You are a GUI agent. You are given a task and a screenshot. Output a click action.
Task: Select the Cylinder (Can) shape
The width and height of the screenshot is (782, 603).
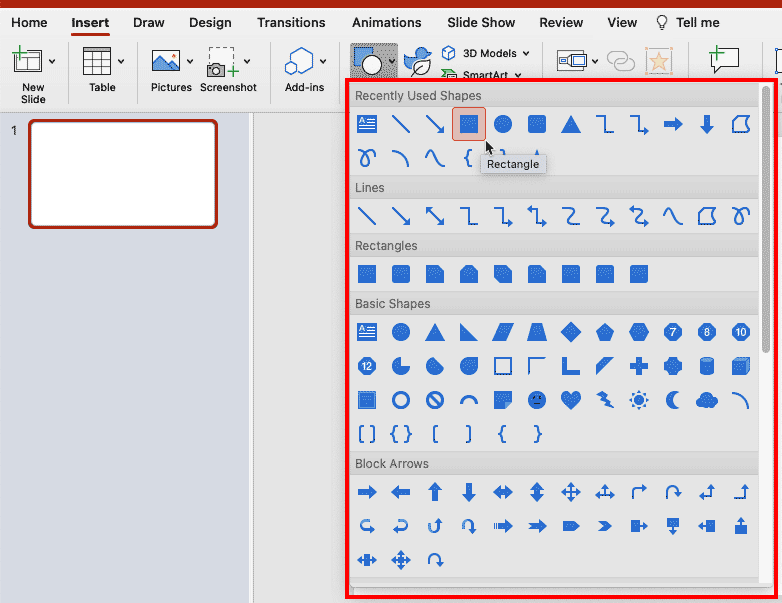tap(707, 366)
